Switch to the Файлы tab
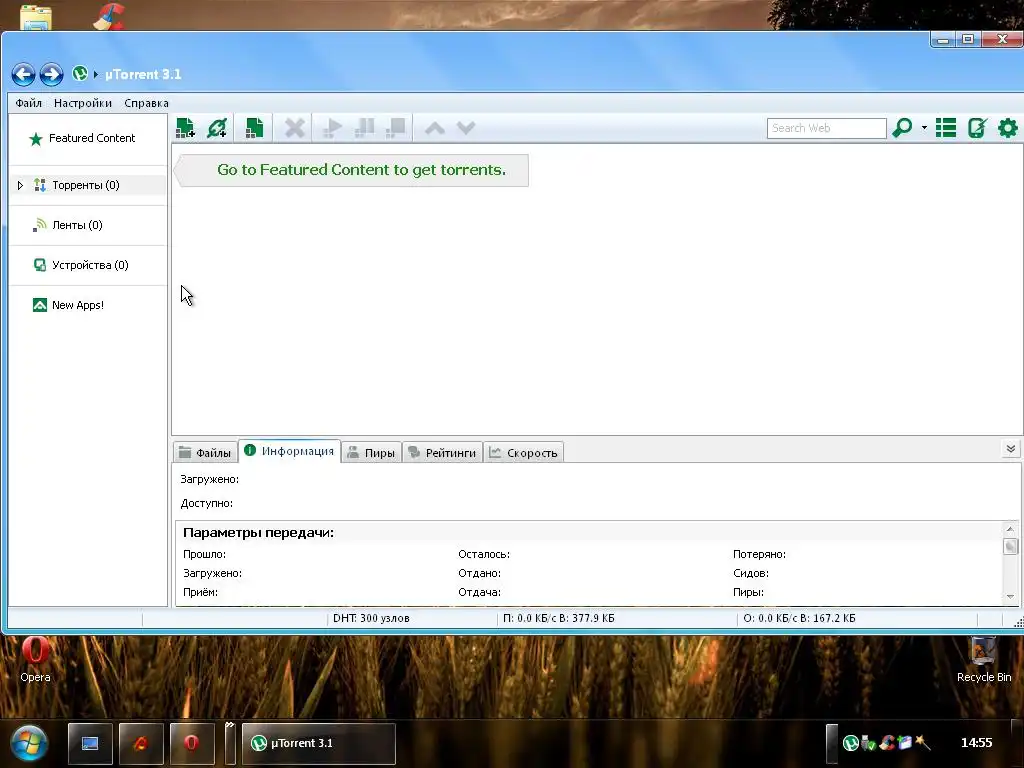Viewport: 1024px width, 768px height. [204, 453]
